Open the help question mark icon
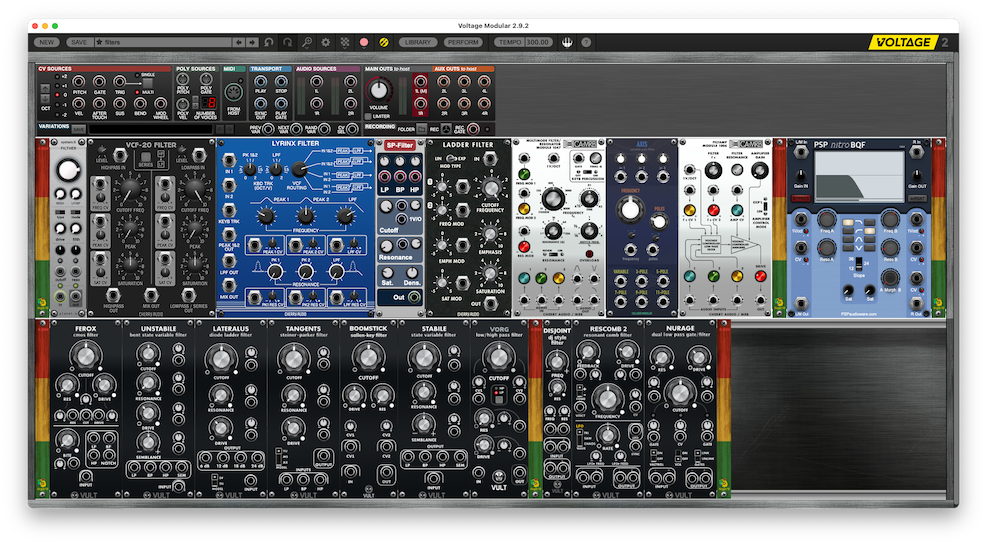987x545 pixels. (x=586, y=42)
